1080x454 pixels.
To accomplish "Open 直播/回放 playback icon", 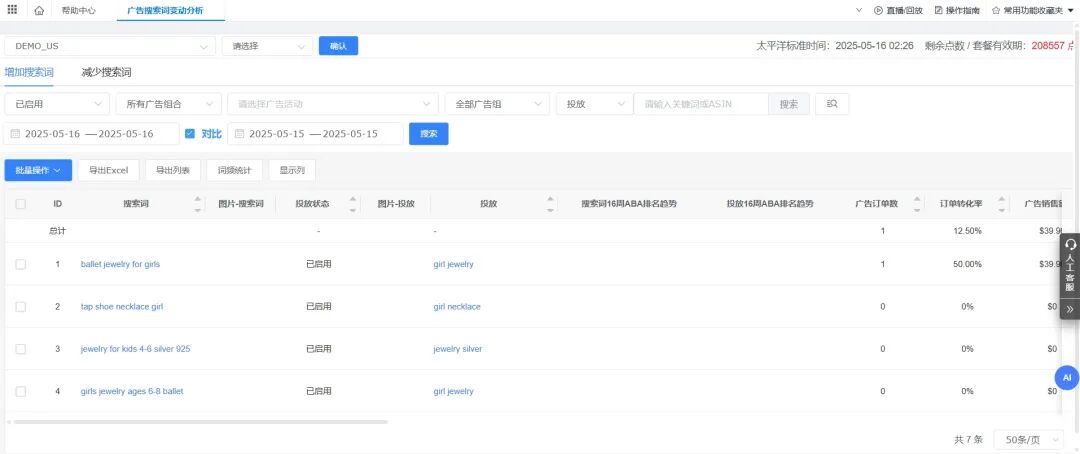I will point(897,10).
